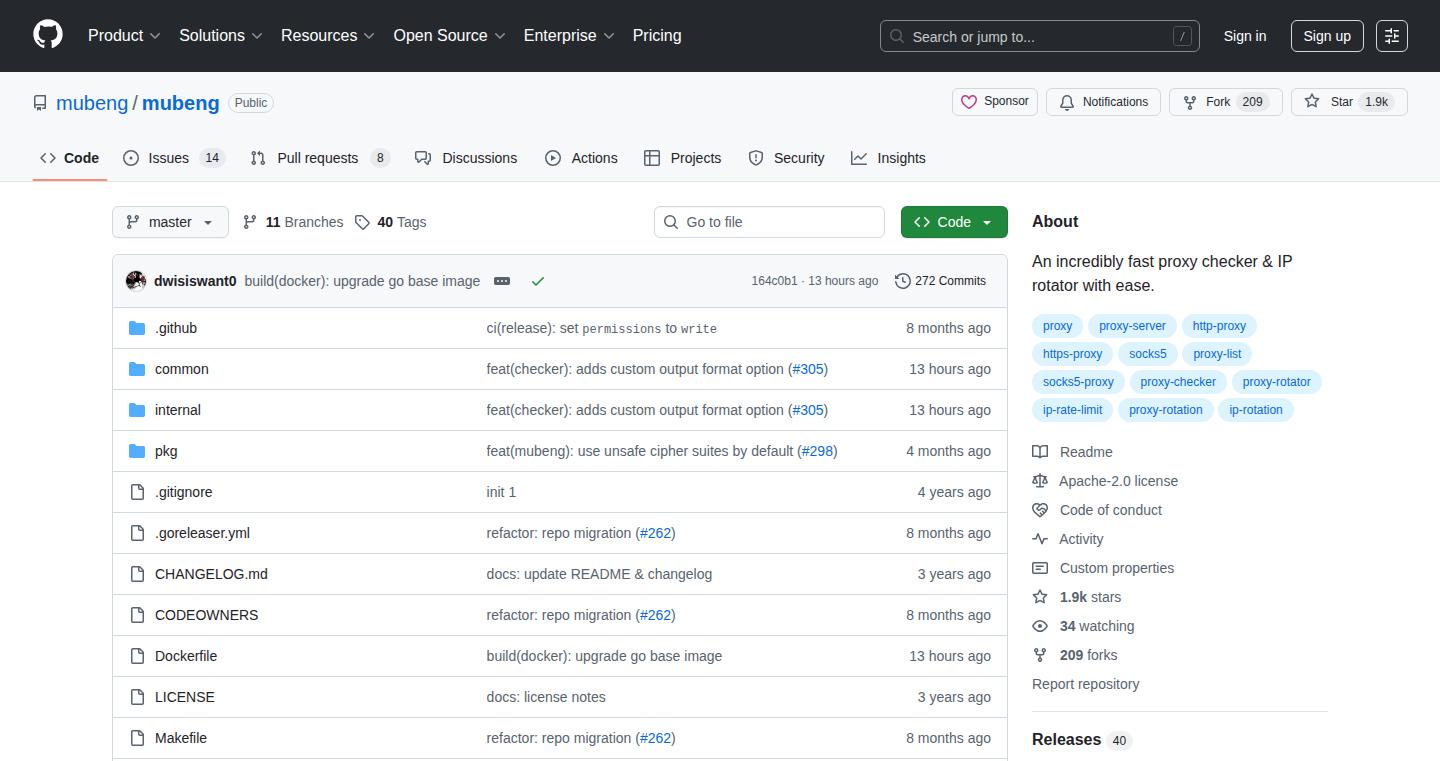Click the repository icon before mubeng
The width and height of the screenshot is (1440, 761).
(x=40, y=103)
